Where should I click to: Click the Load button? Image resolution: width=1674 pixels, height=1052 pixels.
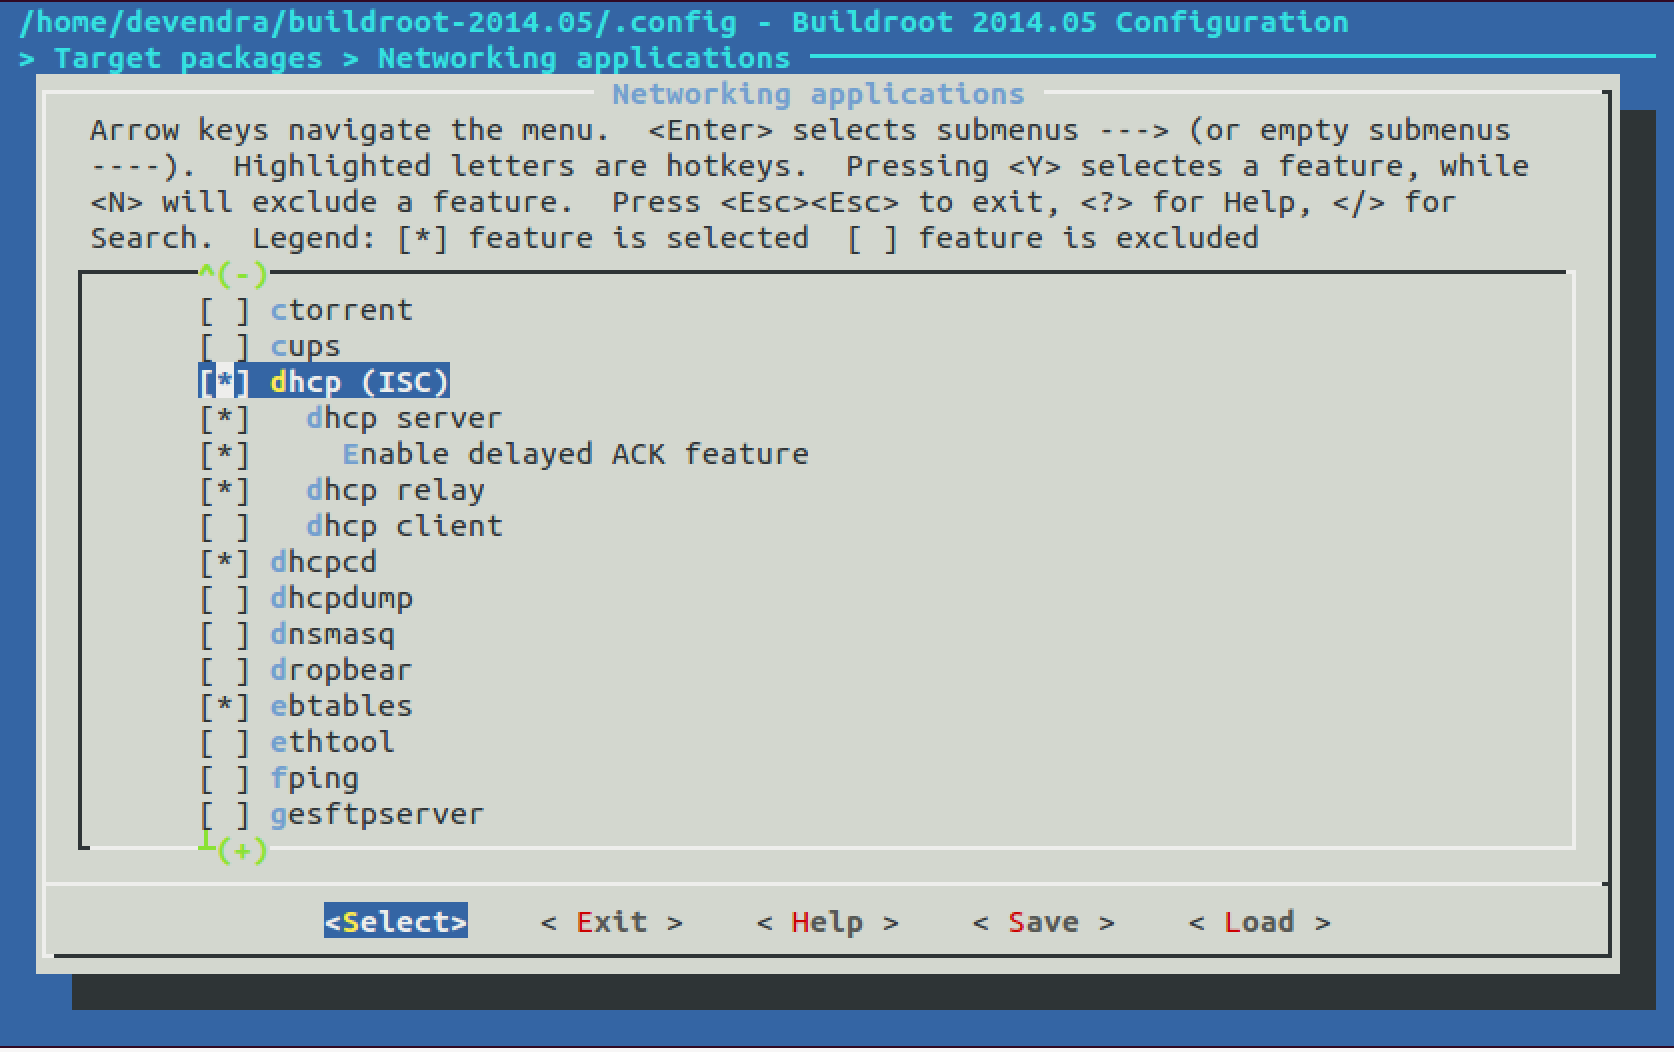click(1259, 922)
